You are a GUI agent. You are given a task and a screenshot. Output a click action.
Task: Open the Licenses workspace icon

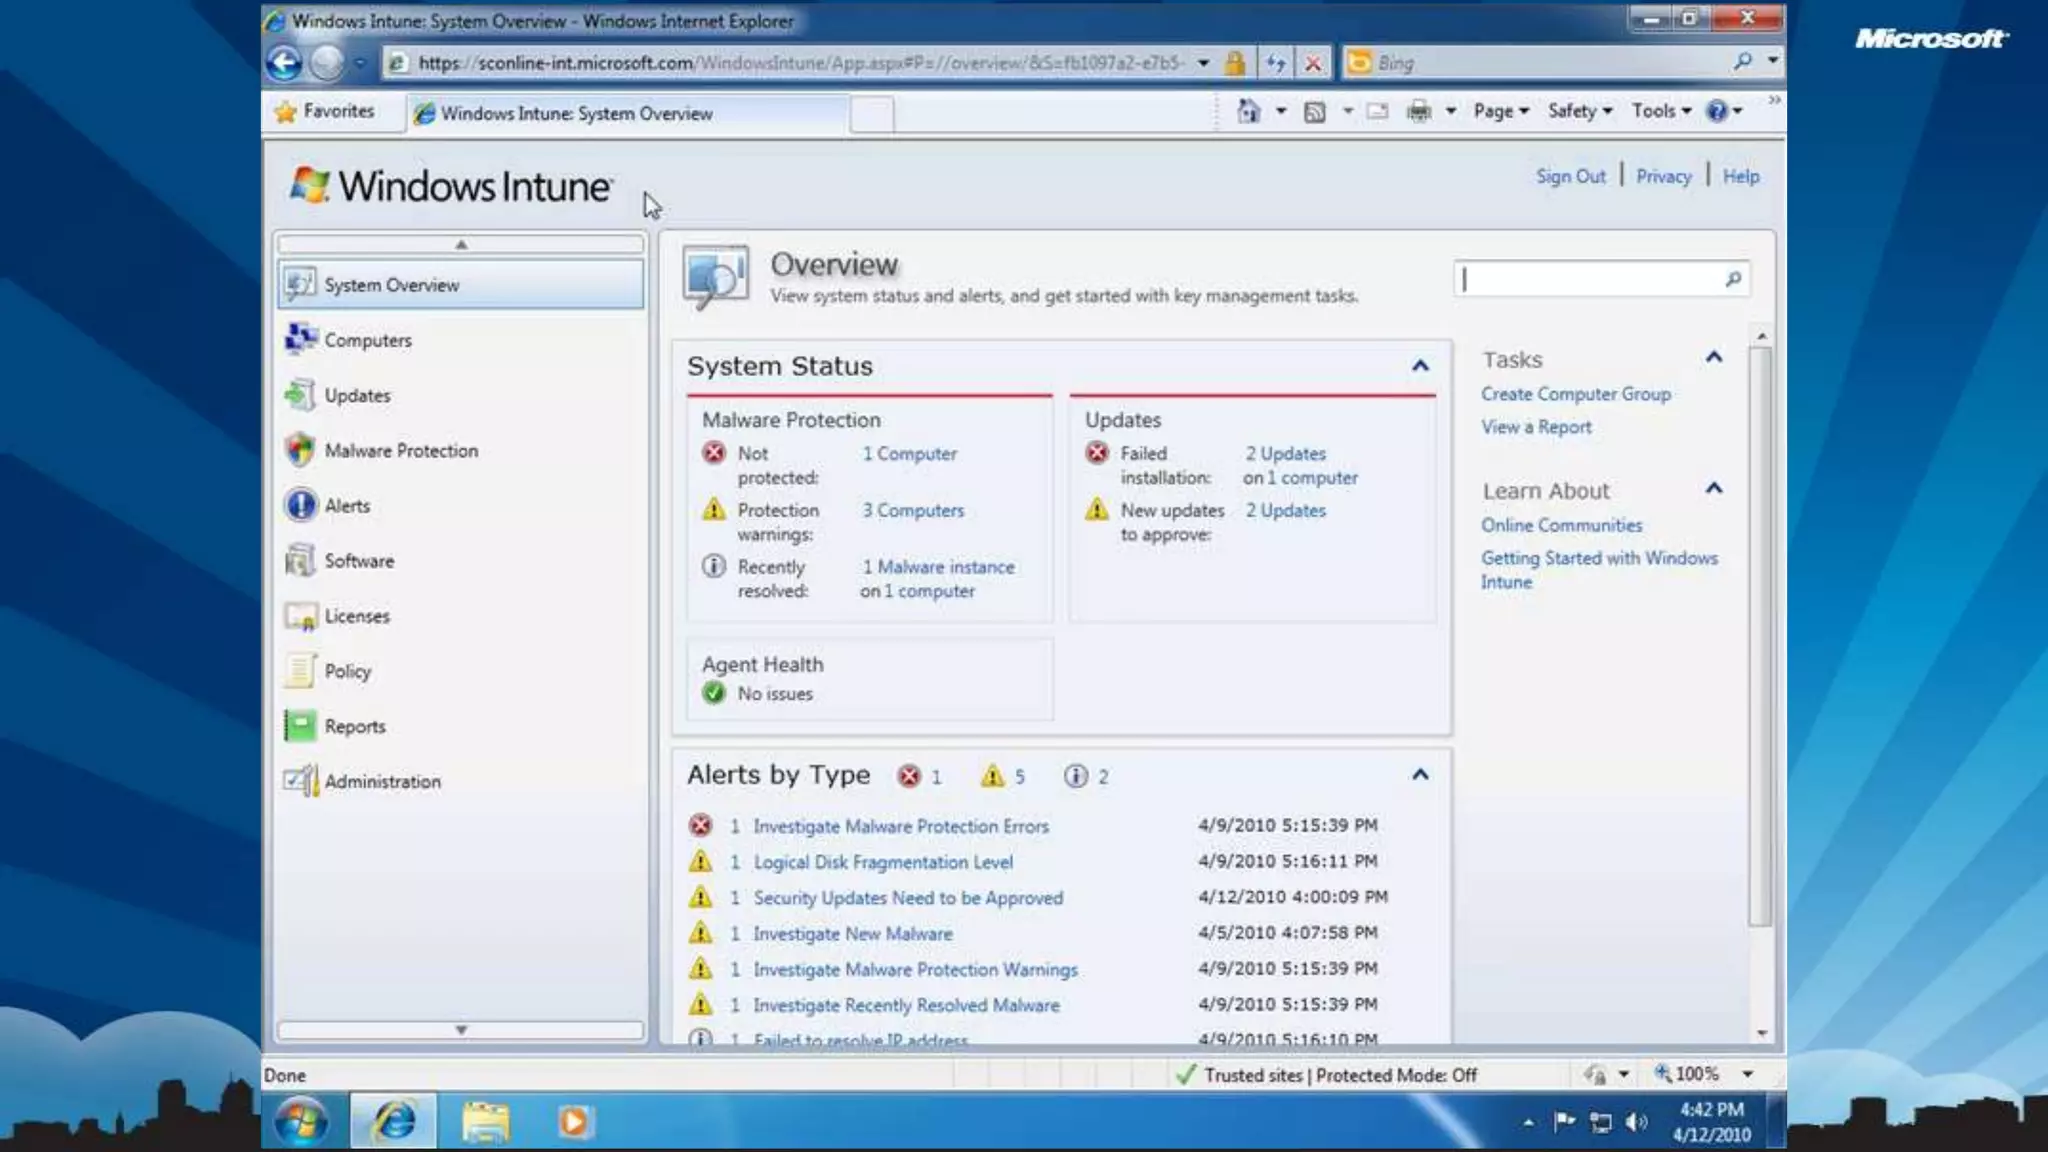point(300,616)
